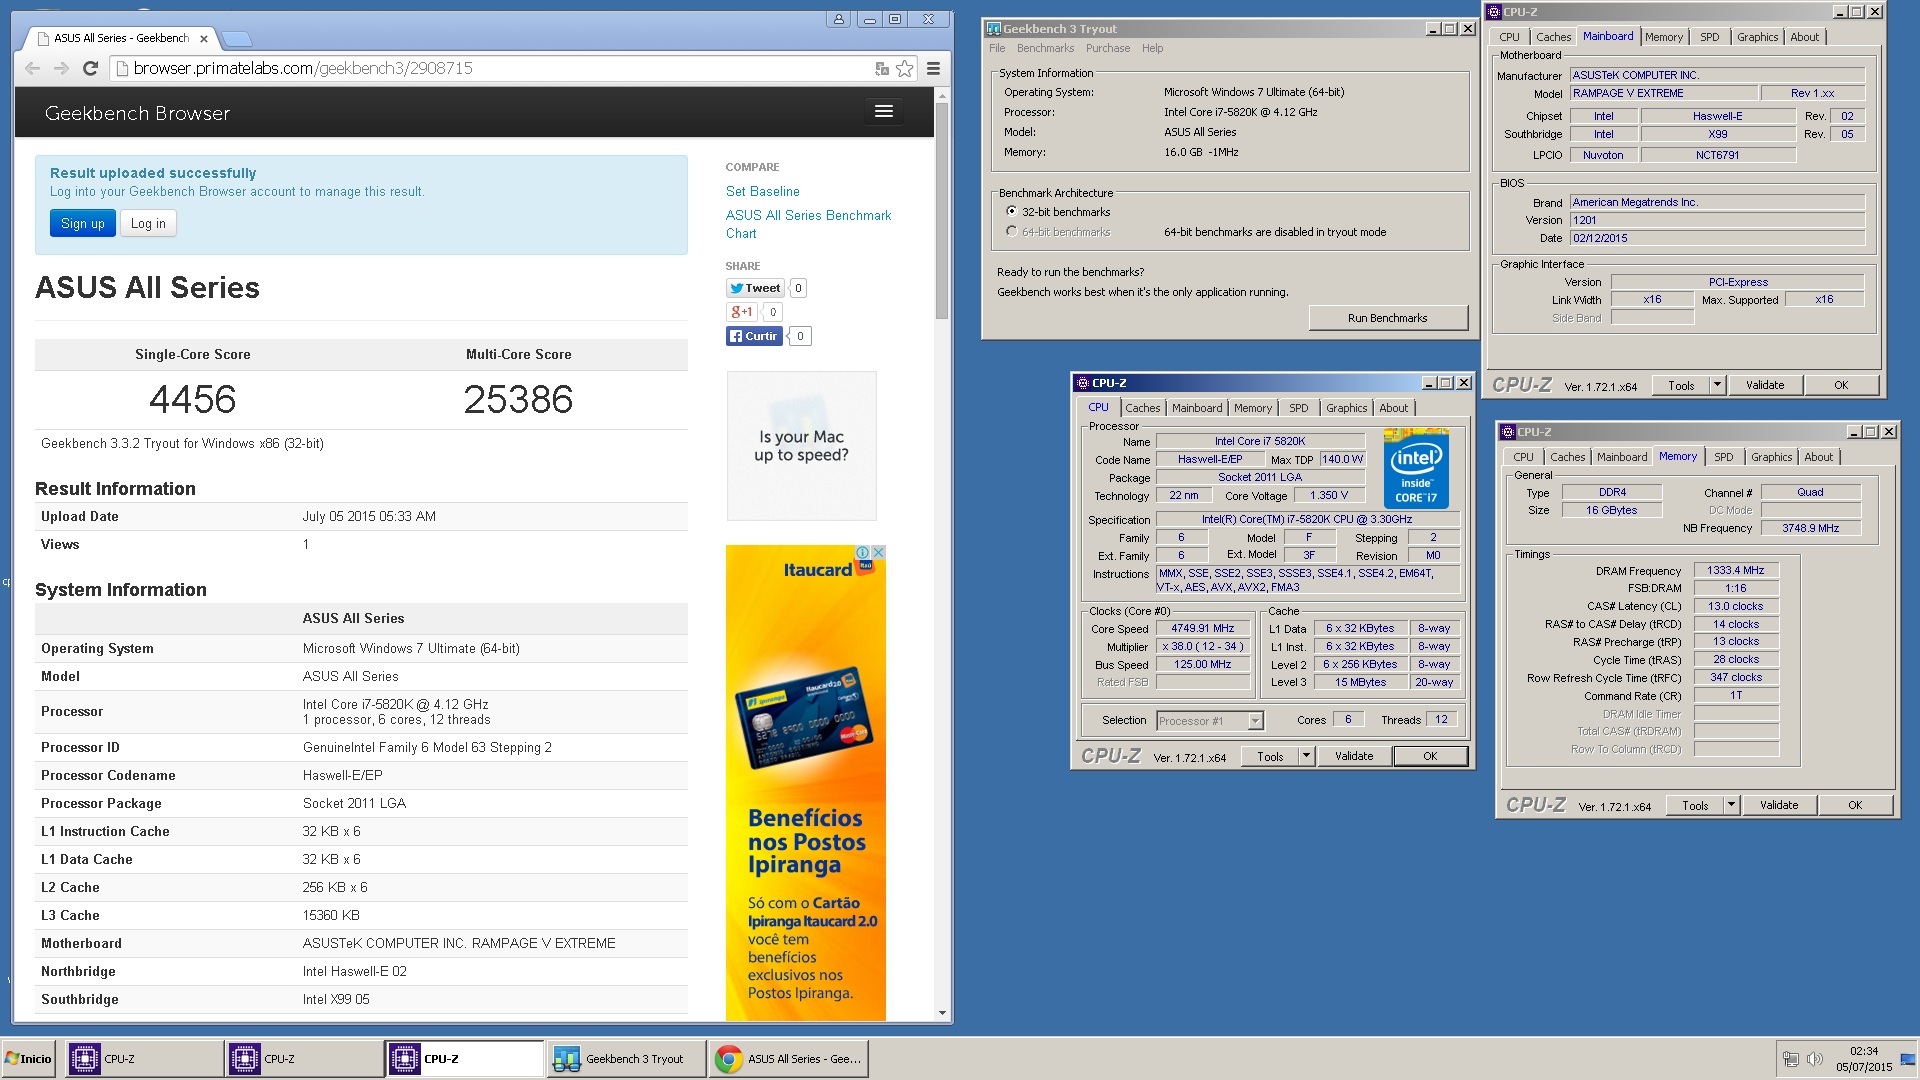1920x1080 pixels.
Task: Click the Multi-Core Score 25386
Action: (x=518, y=400)
